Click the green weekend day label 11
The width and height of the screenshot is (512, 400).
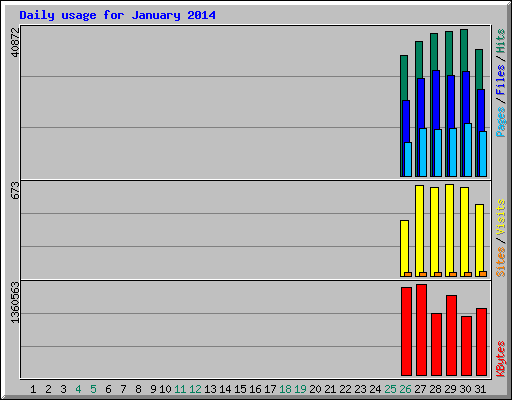(x=180, y=389)
